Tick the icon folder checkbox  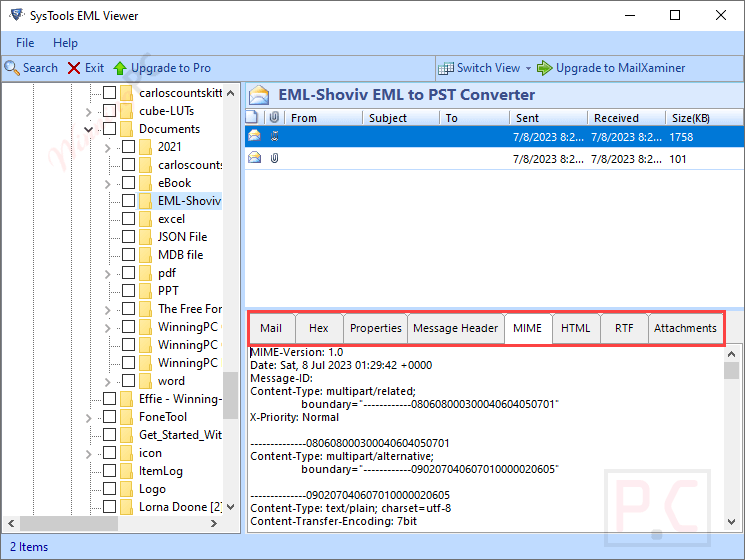110,453
